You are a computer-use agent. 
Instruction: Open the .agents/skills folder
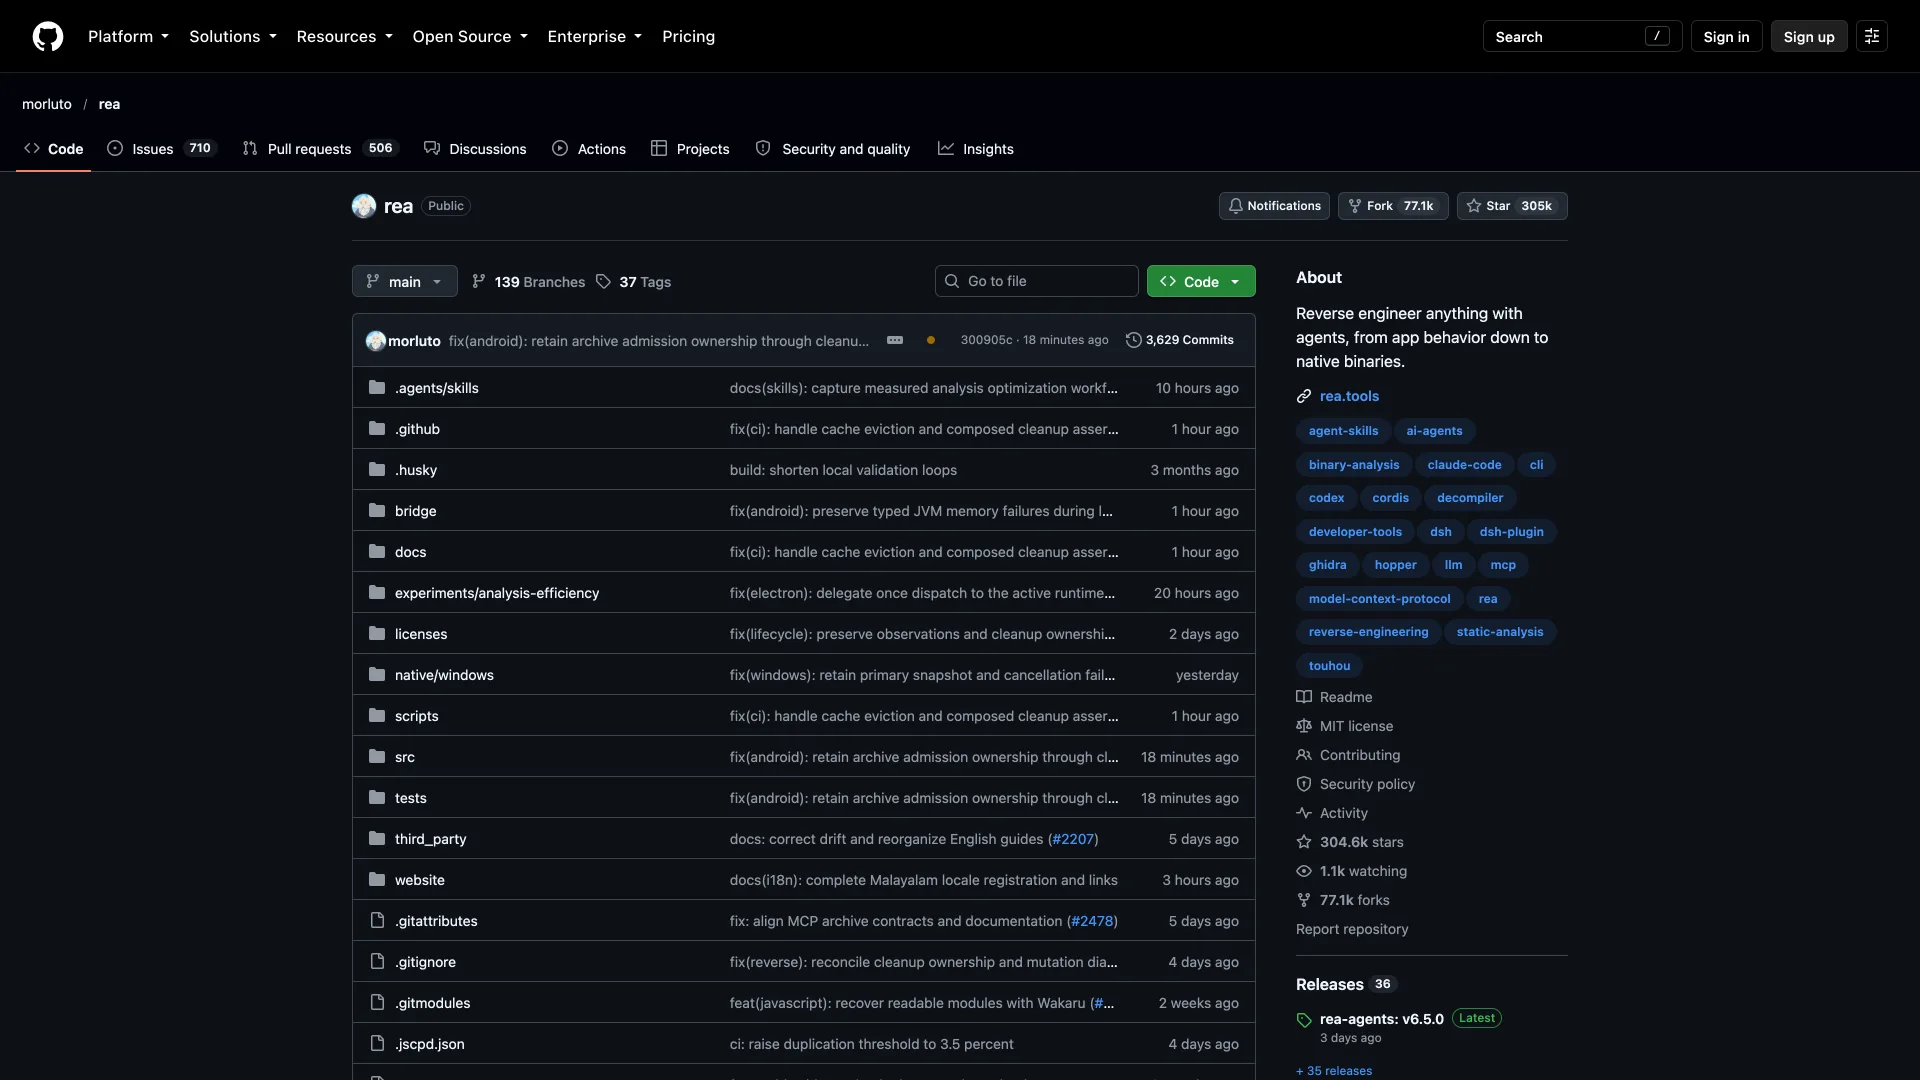tap(436, 388)
